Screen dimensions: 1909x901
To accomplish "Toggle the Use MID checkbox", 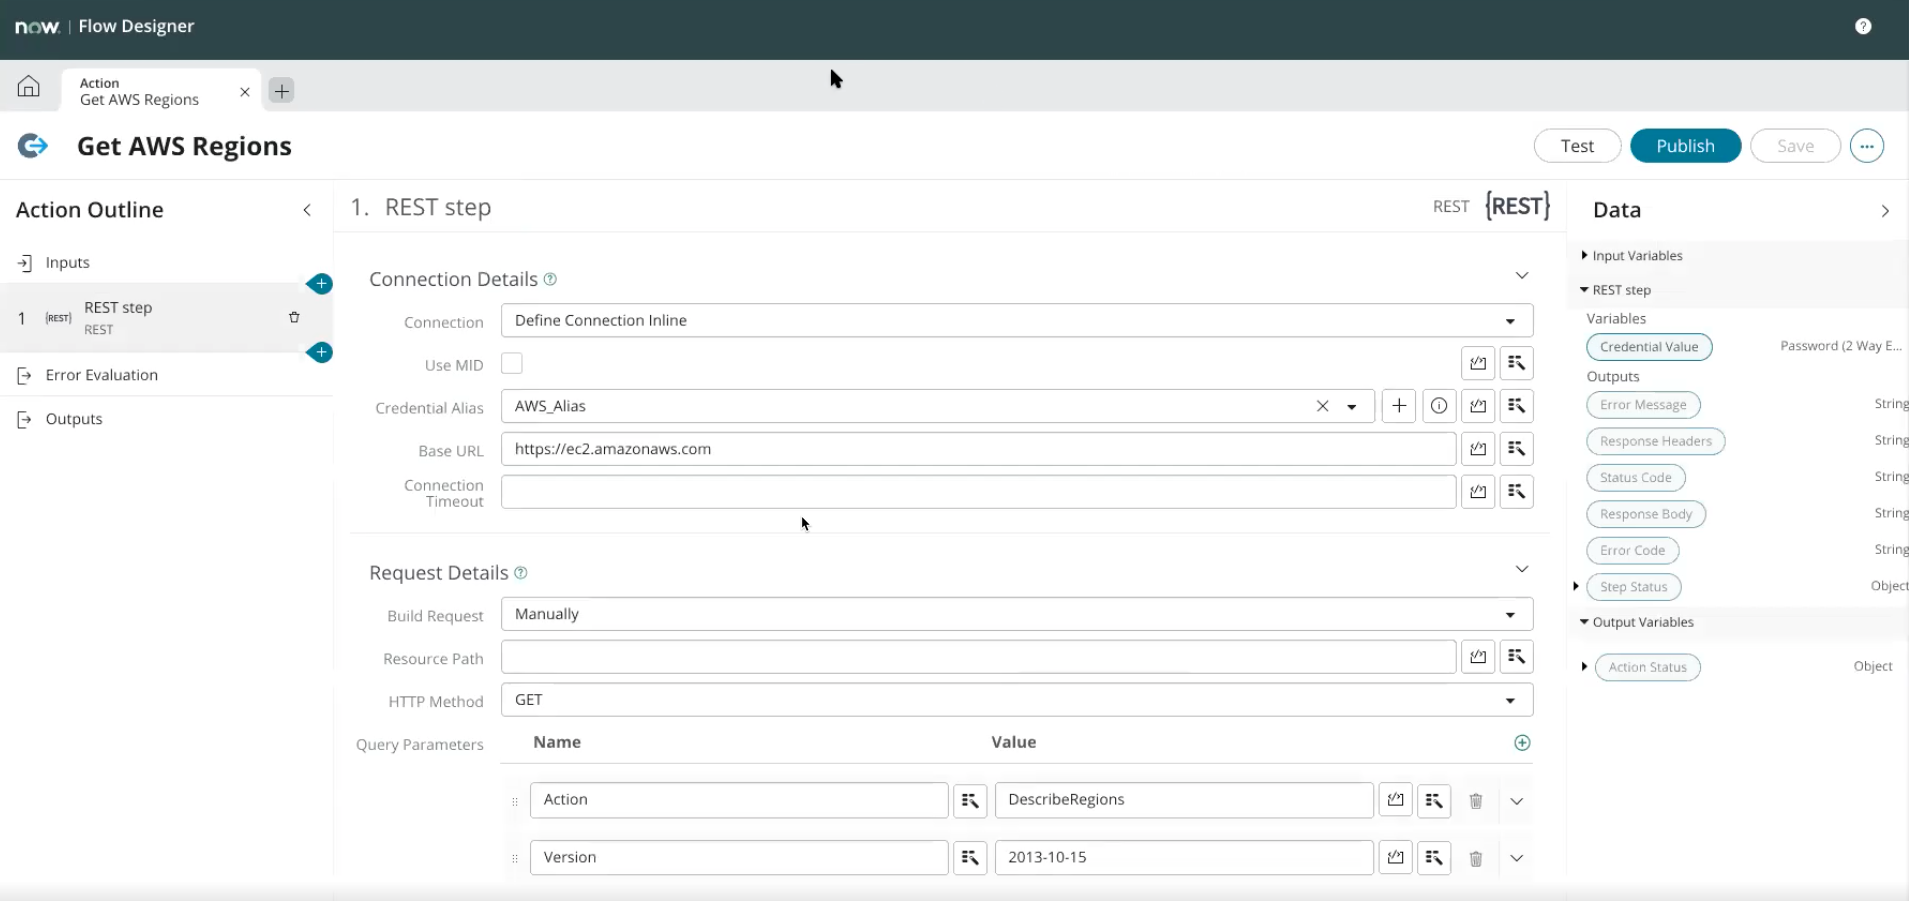I will click(x=512, y=364).
